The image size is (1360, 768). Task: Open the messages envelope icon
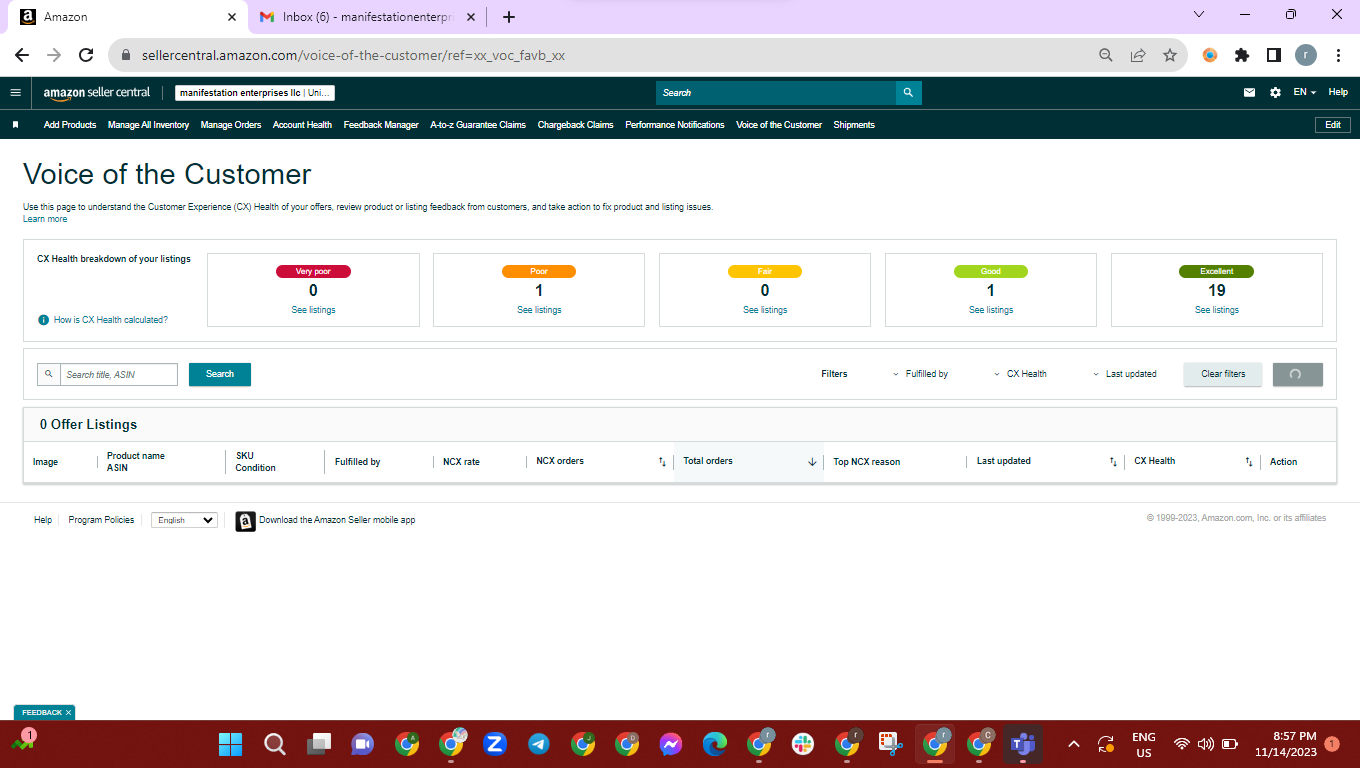[1249, 93]
